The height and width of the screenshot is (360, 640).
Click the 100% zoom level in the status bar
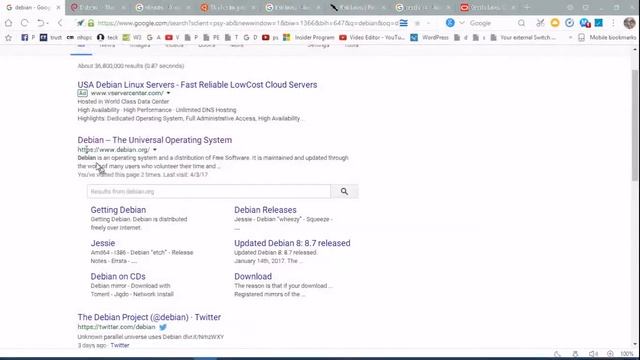coord(627,354)
